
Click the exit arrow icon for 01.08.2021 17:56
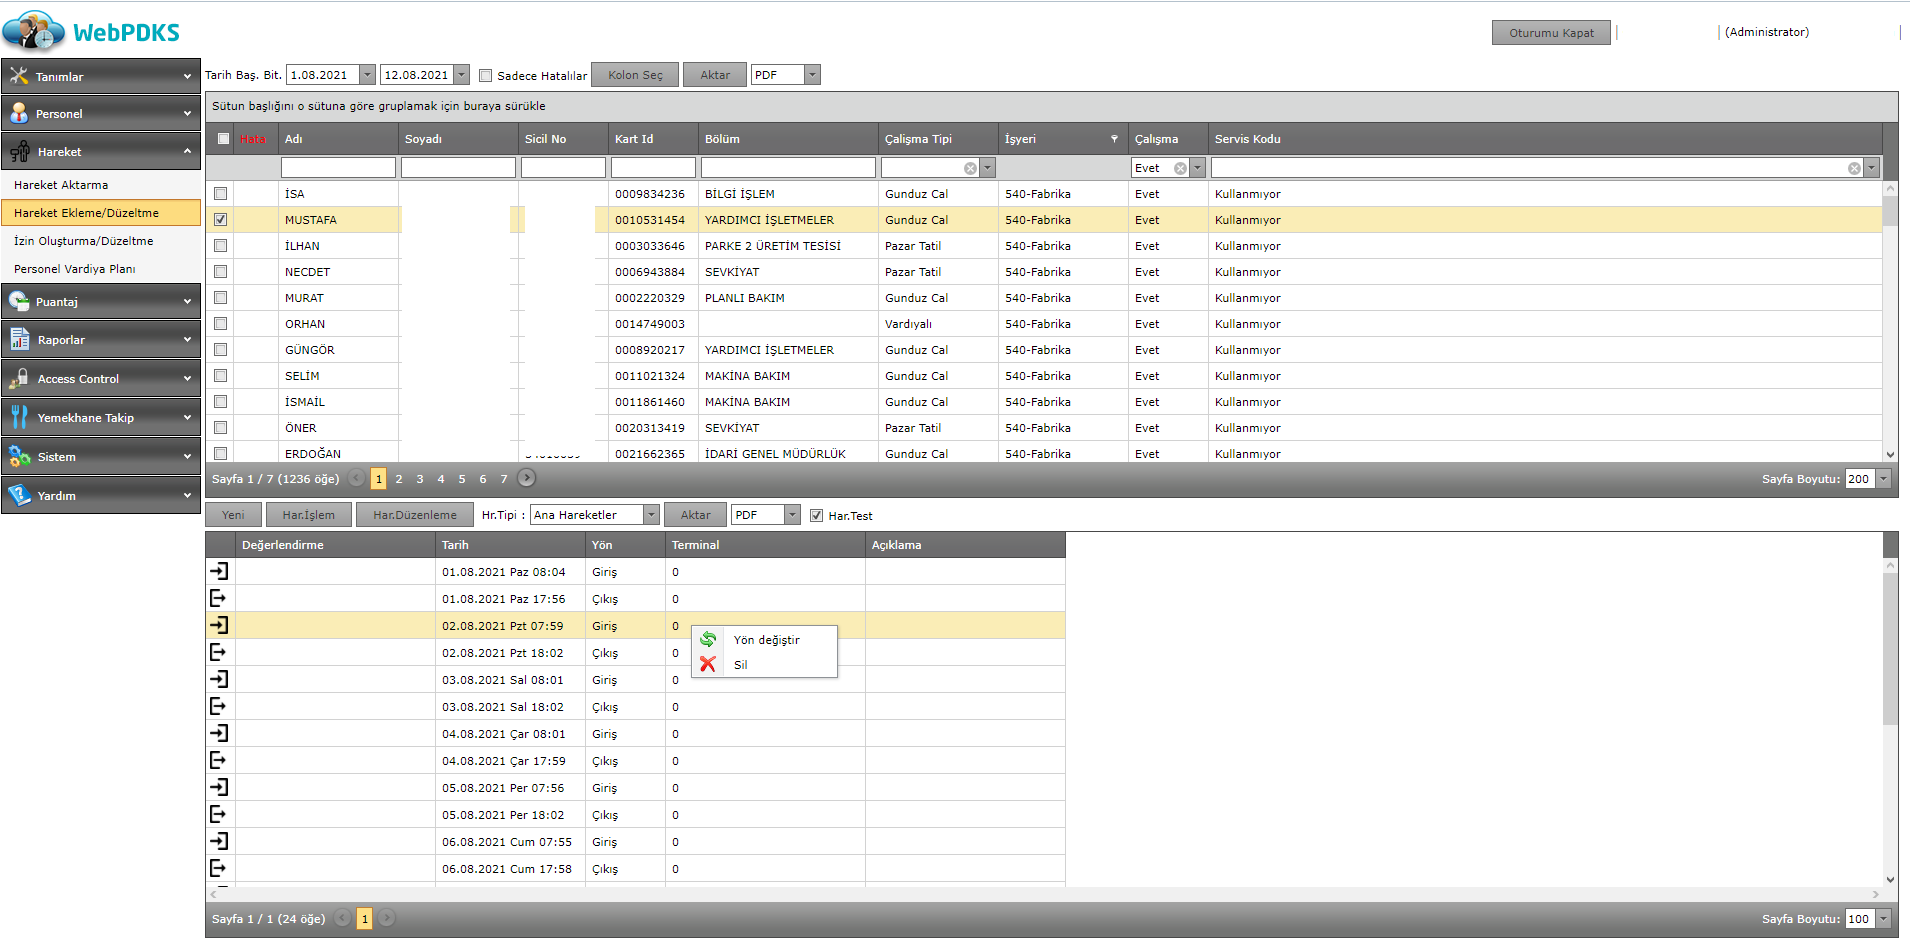pyautogui.click(x=219, y=598)
